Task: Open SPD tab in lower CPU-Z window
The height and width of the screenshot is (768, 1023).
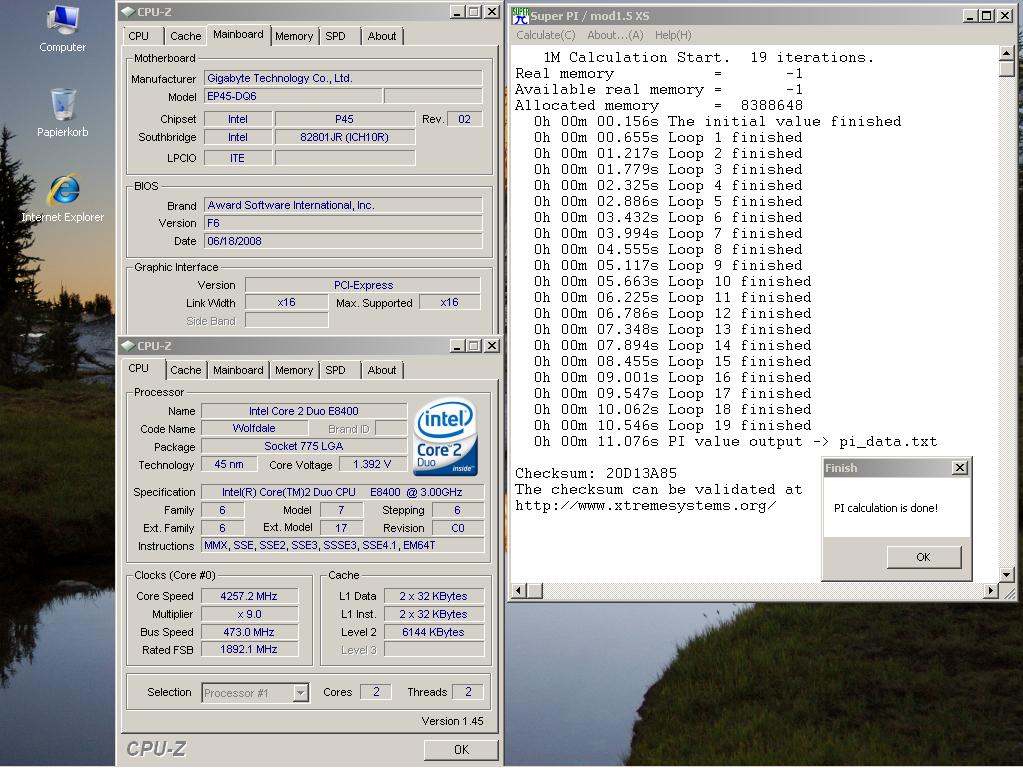Action: [x=335, y=371]
